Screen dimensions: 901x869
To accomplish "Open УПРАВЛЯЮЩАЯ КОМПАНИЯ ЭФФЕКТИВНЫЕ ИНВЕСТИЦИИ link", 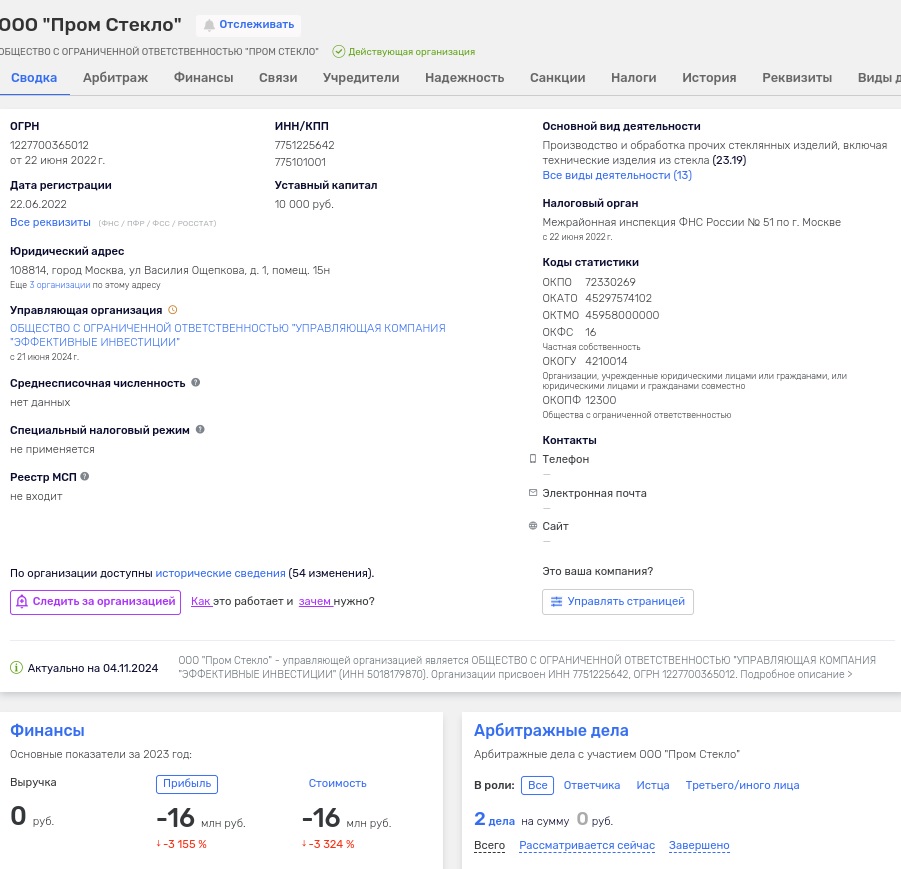I will (x=228, y=335).
